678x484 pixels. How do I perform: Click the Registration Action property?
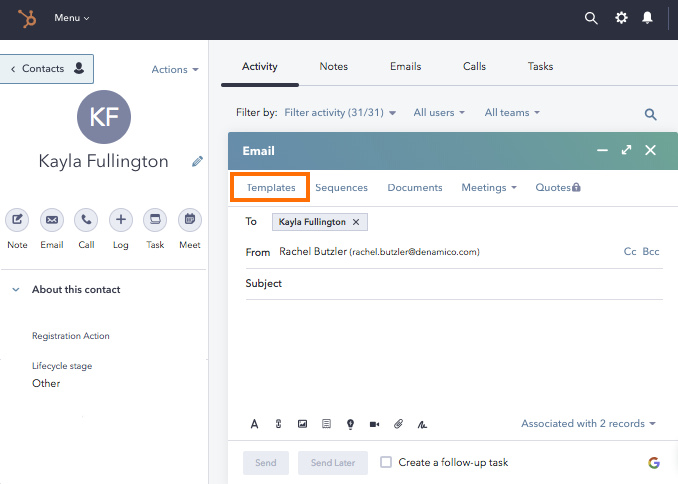(70, 336)
